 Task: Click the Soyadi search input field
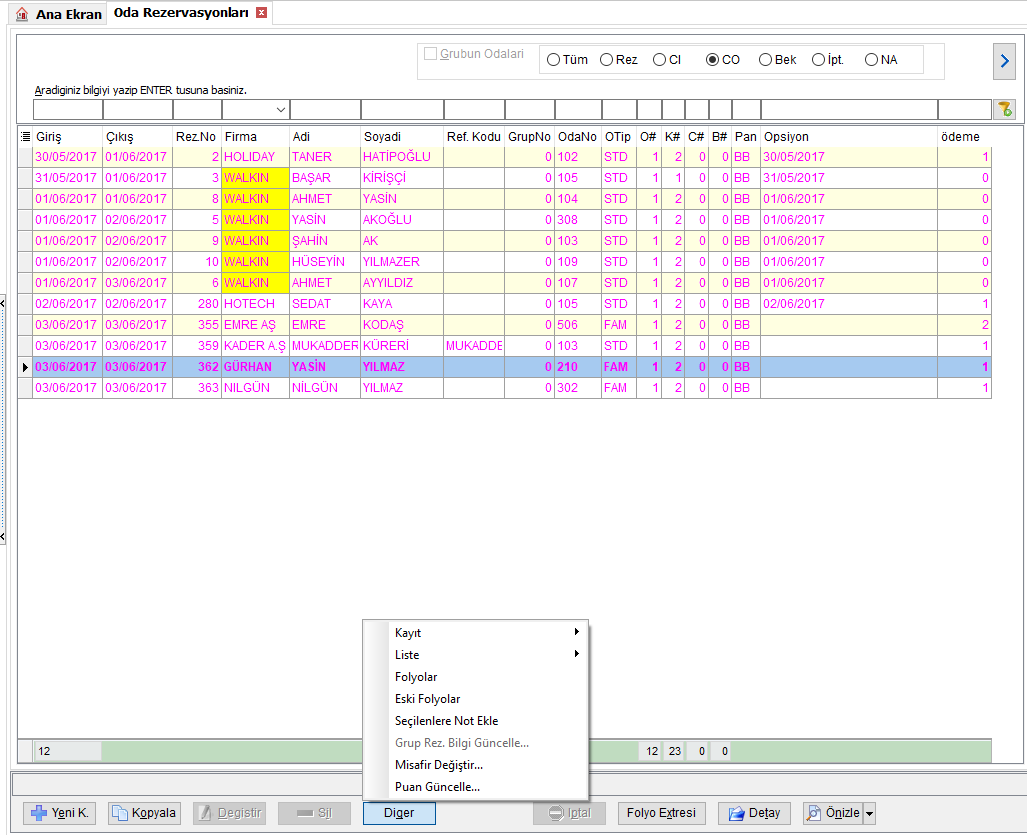tap(402, 109)
